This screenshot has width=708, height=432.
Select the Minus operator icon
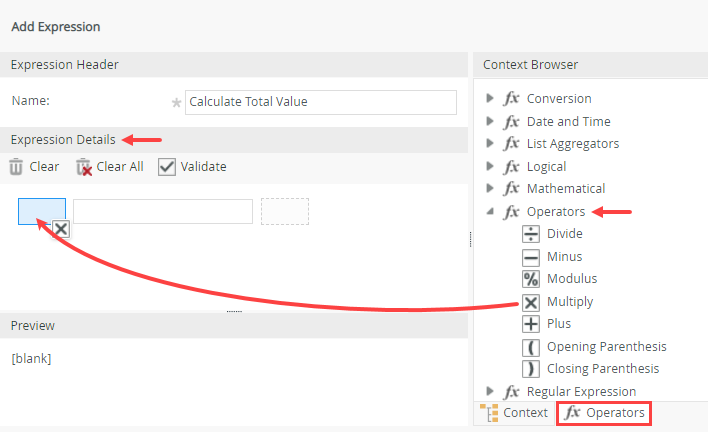[531, 256]
